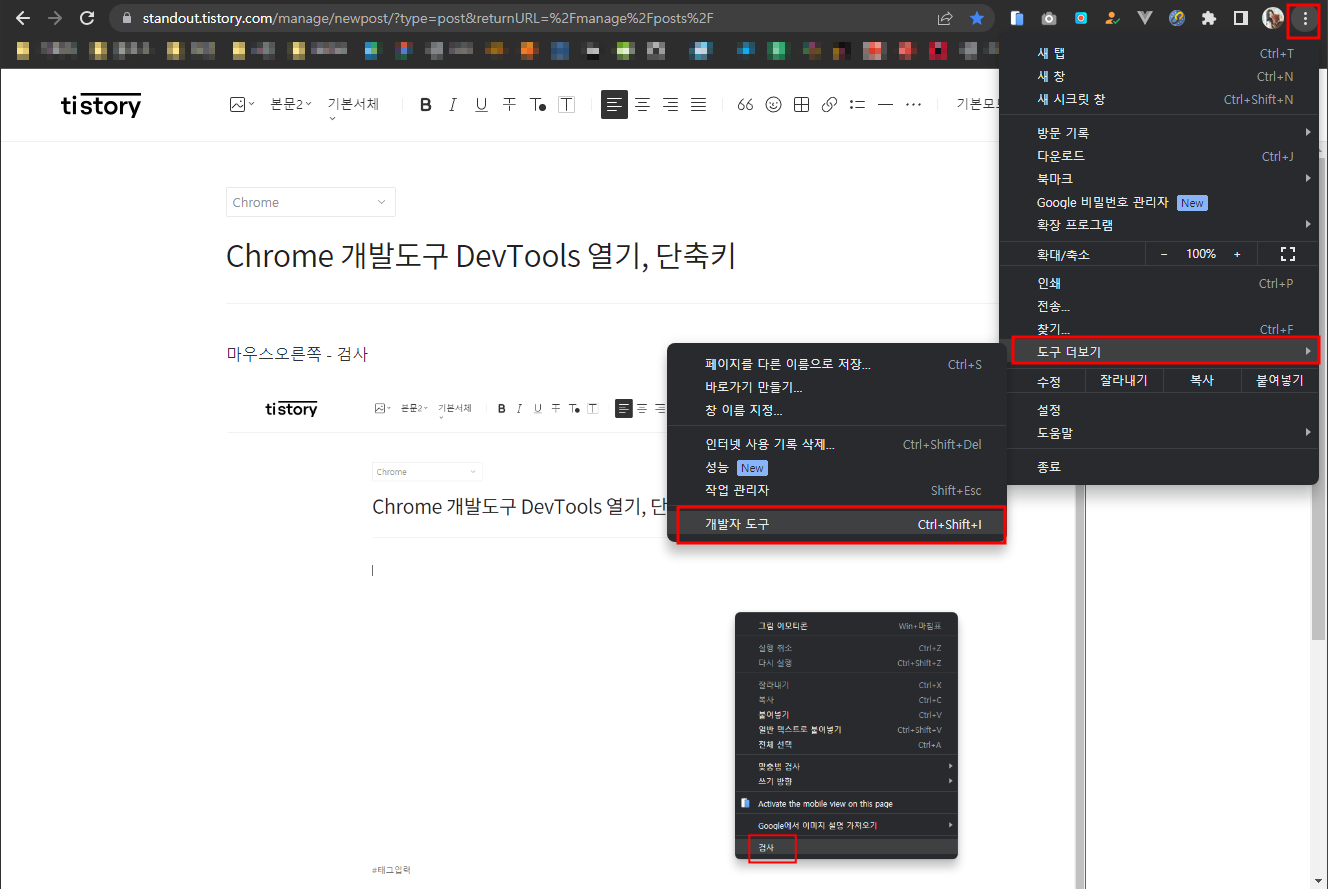Open 설정 from the Chrome menu
1328x889 pixels.
pos(1159,410)
